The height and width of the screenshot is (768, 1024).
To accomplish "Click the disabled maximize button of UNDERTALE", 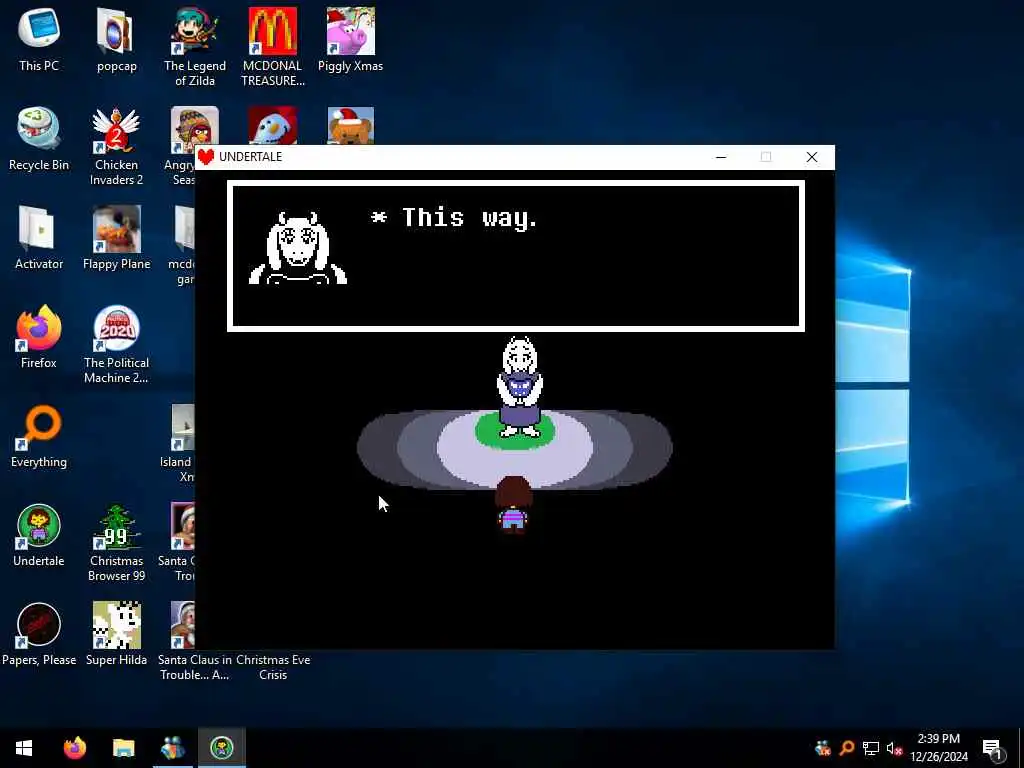I will click(766, 157).
